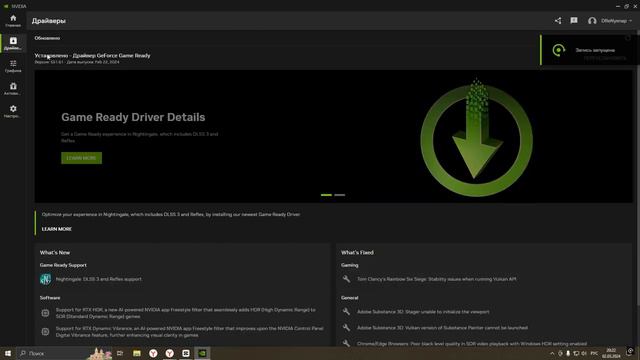Viewport: 640px width, 360px height.
Task: Open the Windows Start menu
Action: (x=8, y=353)
